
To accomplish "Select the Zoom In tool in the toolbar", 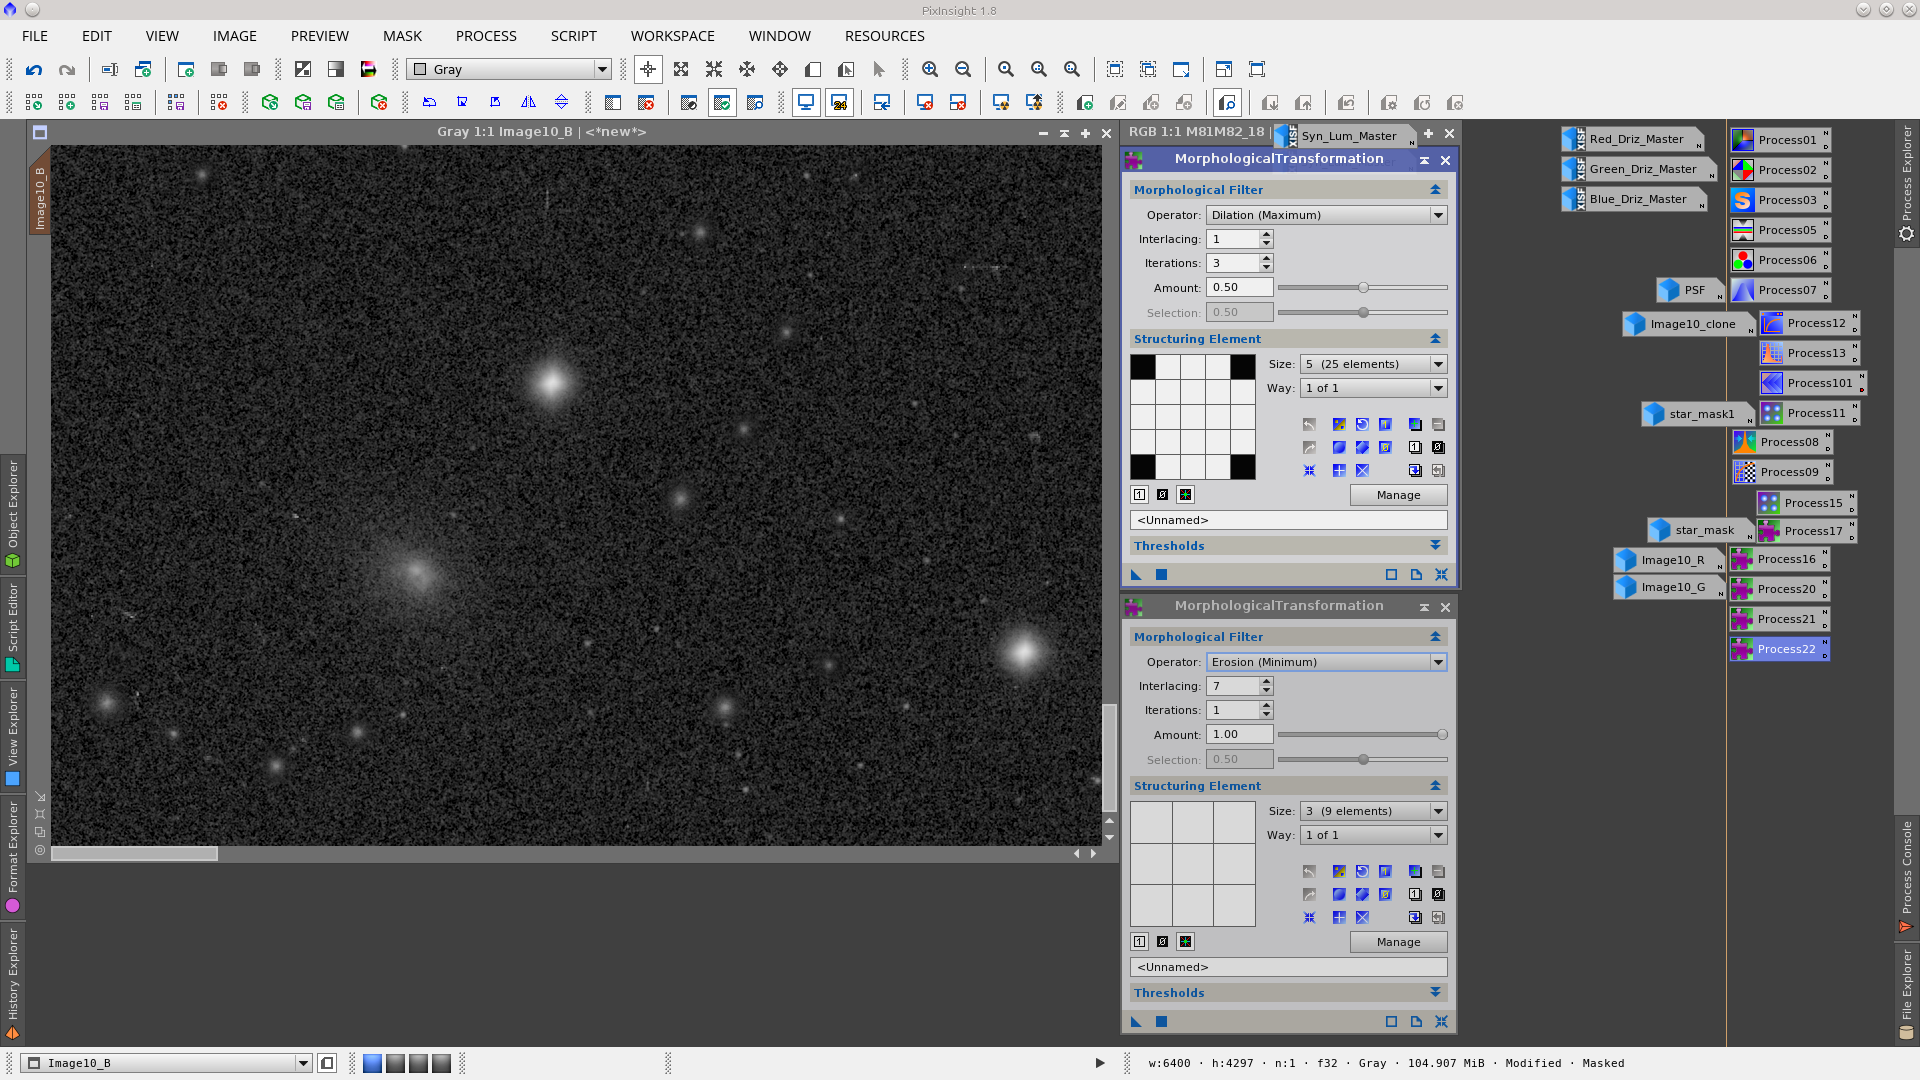I will pyautogui.click(x=930, y=69).
